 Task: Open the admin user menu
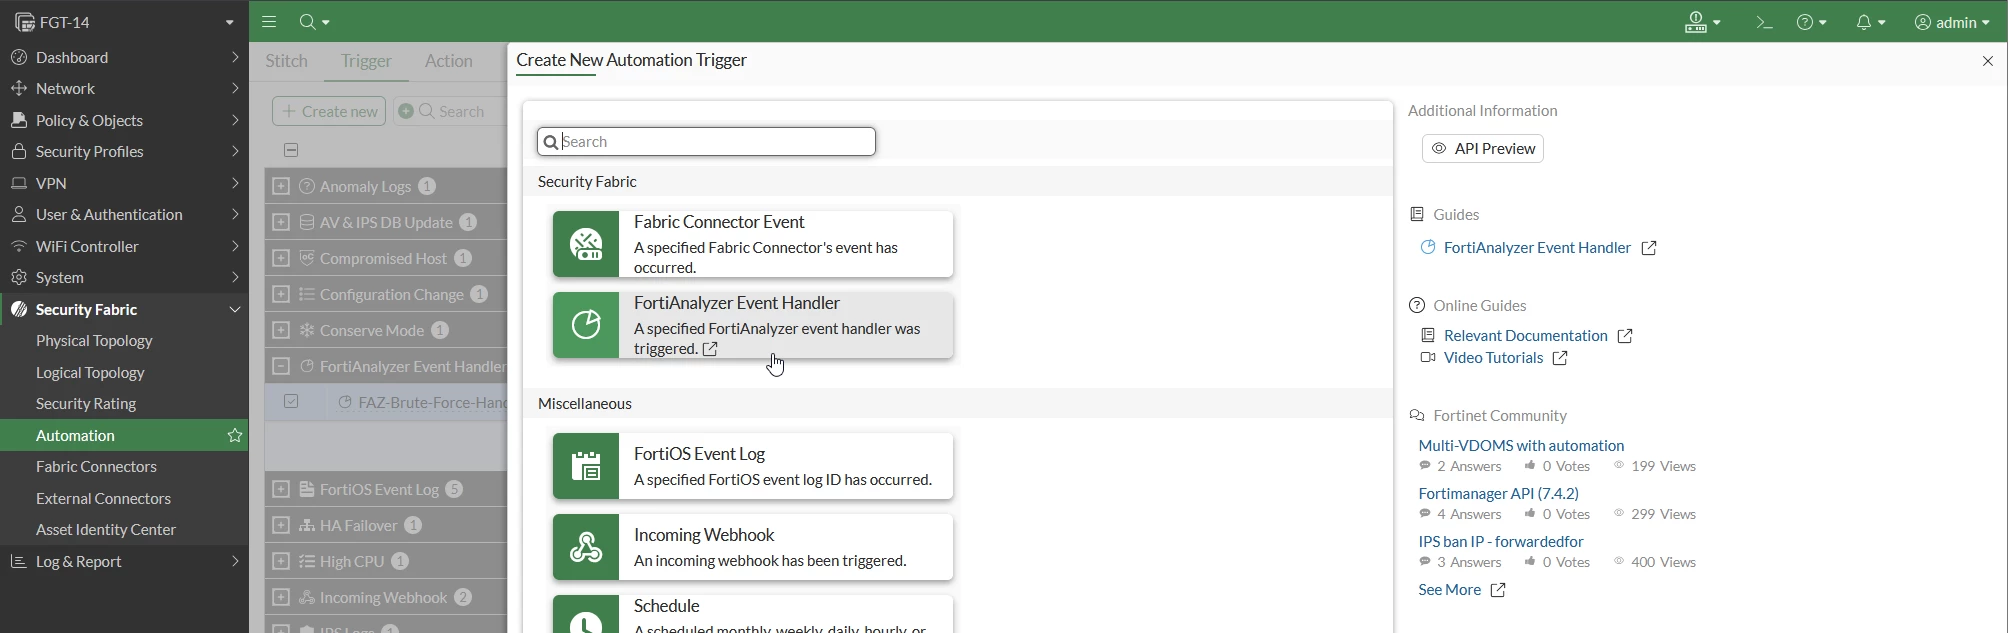coord(1952,22)
